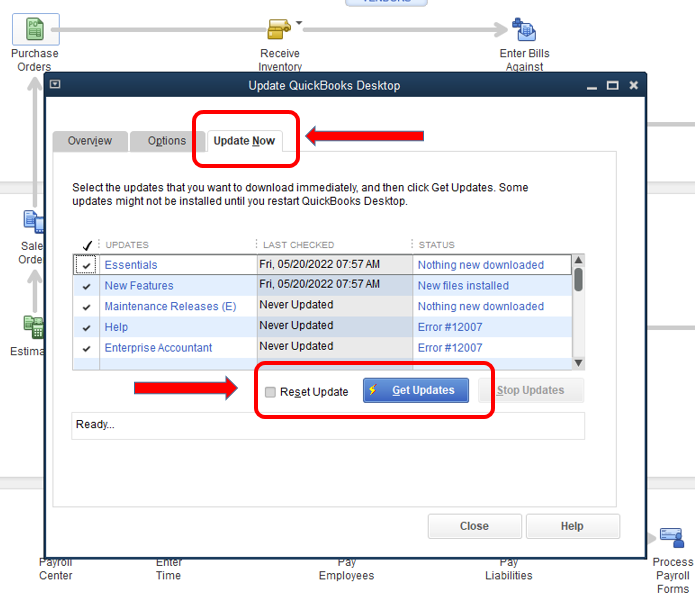Click the select-all checkmark column header

(x=87, y=245)
